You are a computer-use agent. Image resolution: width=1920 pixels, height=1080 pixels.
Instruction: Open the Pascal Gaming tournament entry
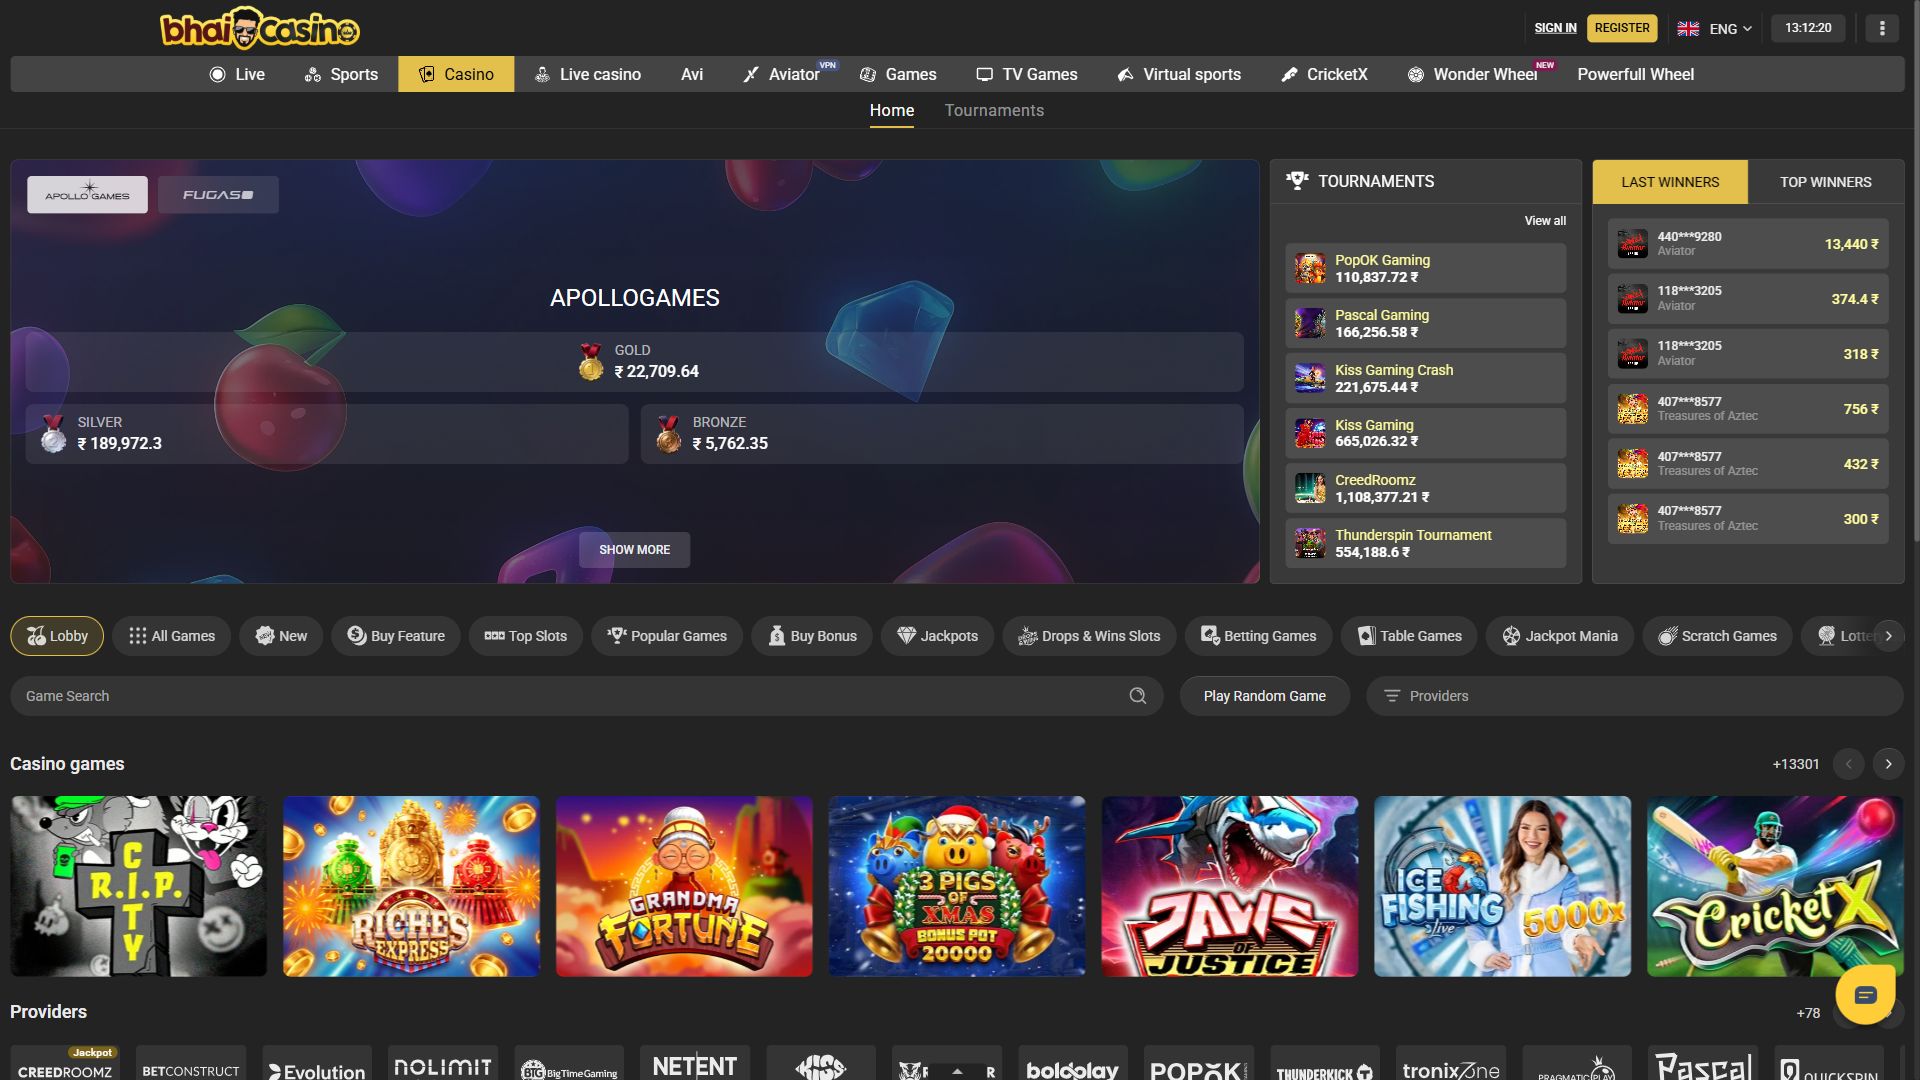1425,323
